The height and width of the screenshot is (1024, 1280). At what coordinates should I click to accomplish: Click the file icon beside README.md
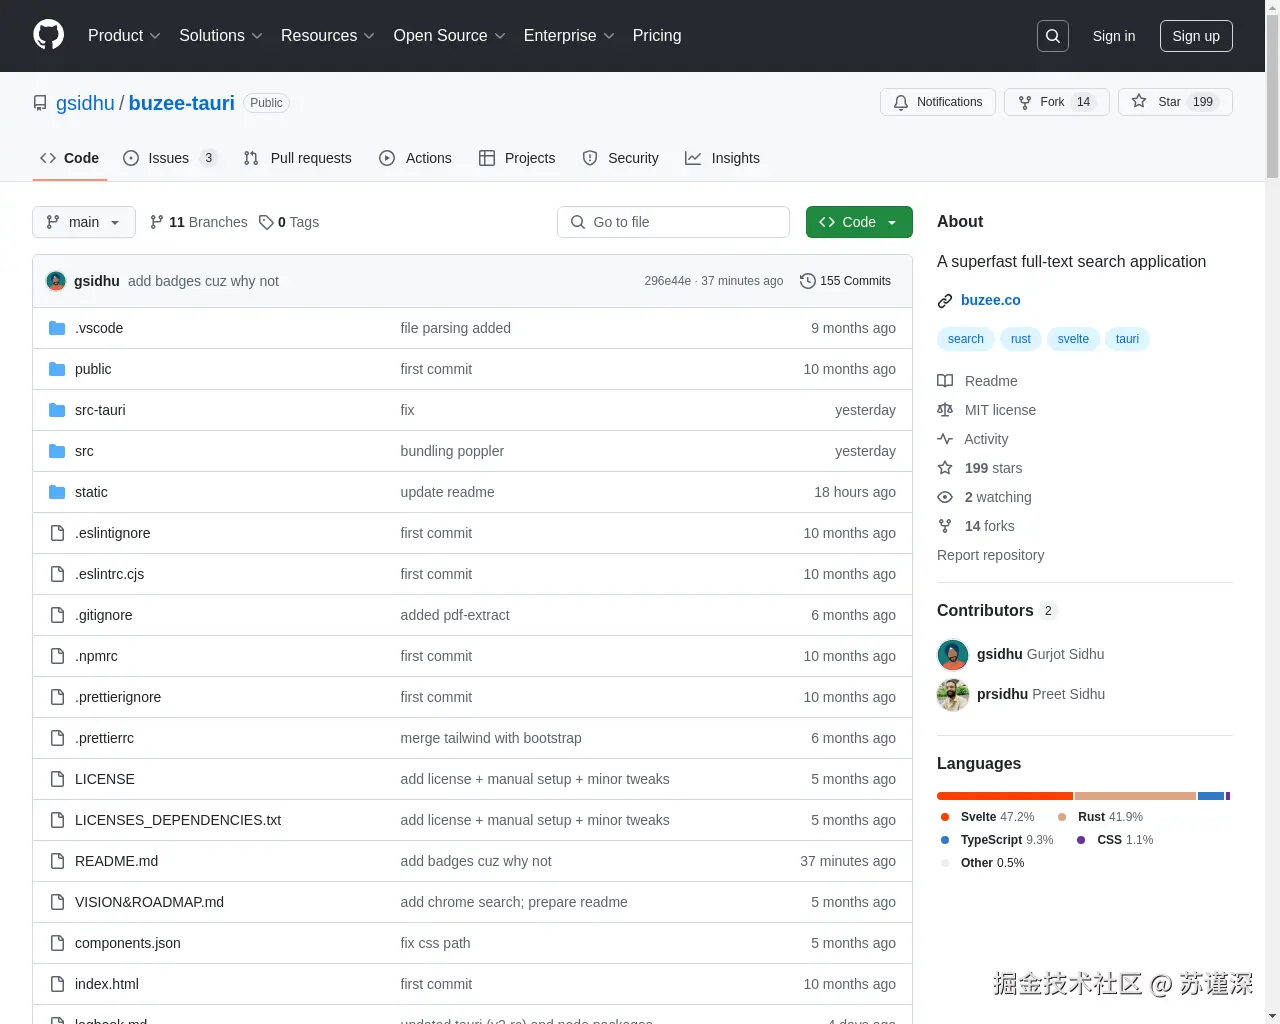tap(57, 861)
